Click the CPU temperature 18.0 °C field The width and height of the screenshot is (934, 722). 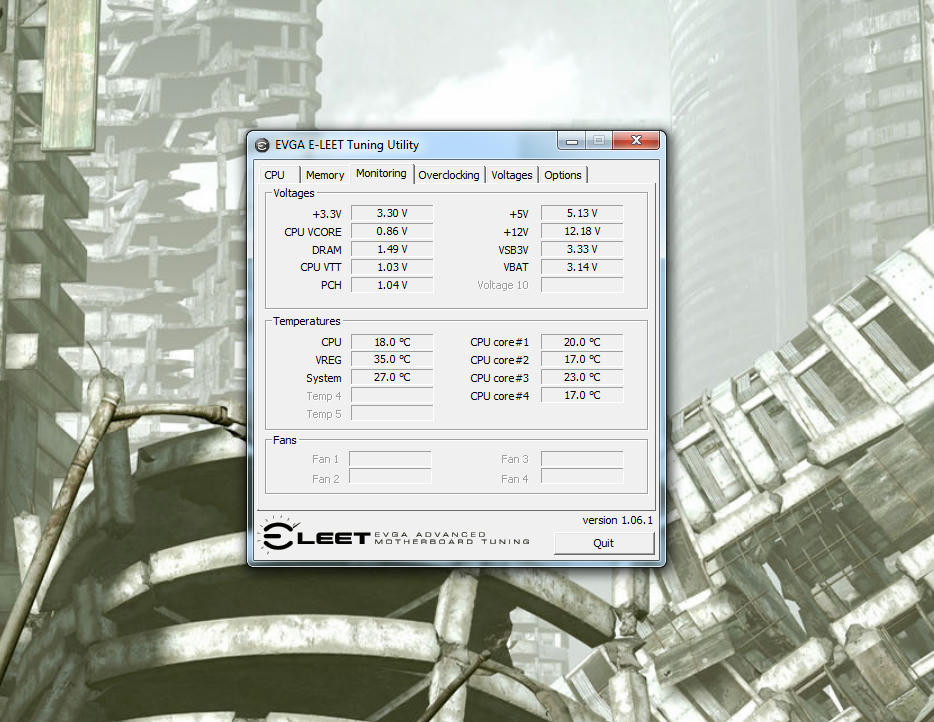click(392, 342)
